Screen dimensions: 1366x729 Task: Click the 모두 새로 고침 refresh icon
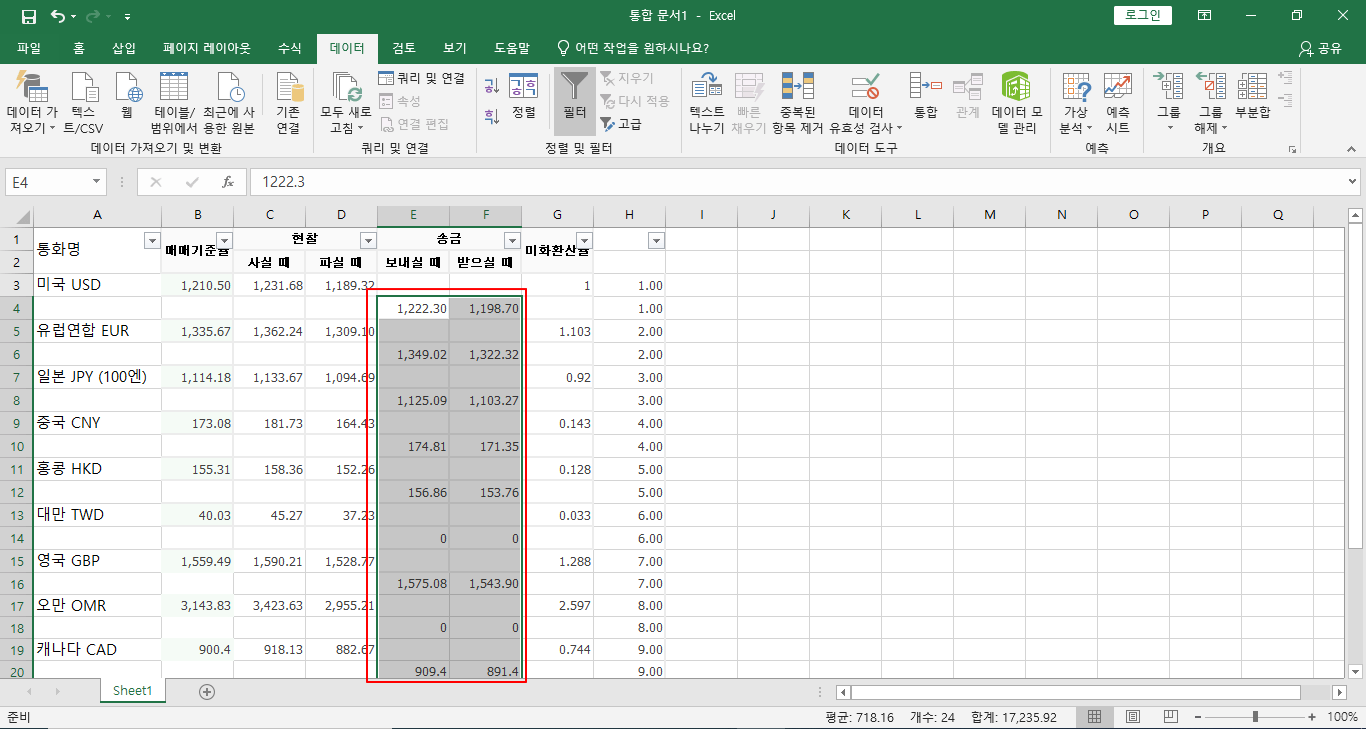[x=346, y=87]
